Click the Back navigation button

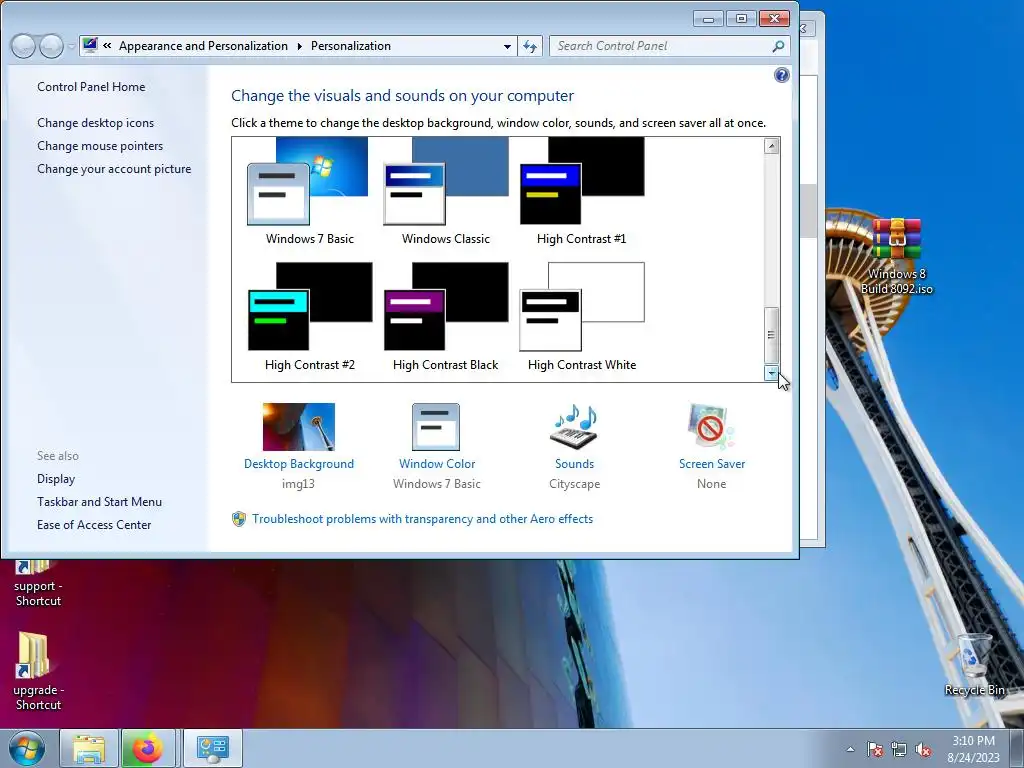[24, 46]
